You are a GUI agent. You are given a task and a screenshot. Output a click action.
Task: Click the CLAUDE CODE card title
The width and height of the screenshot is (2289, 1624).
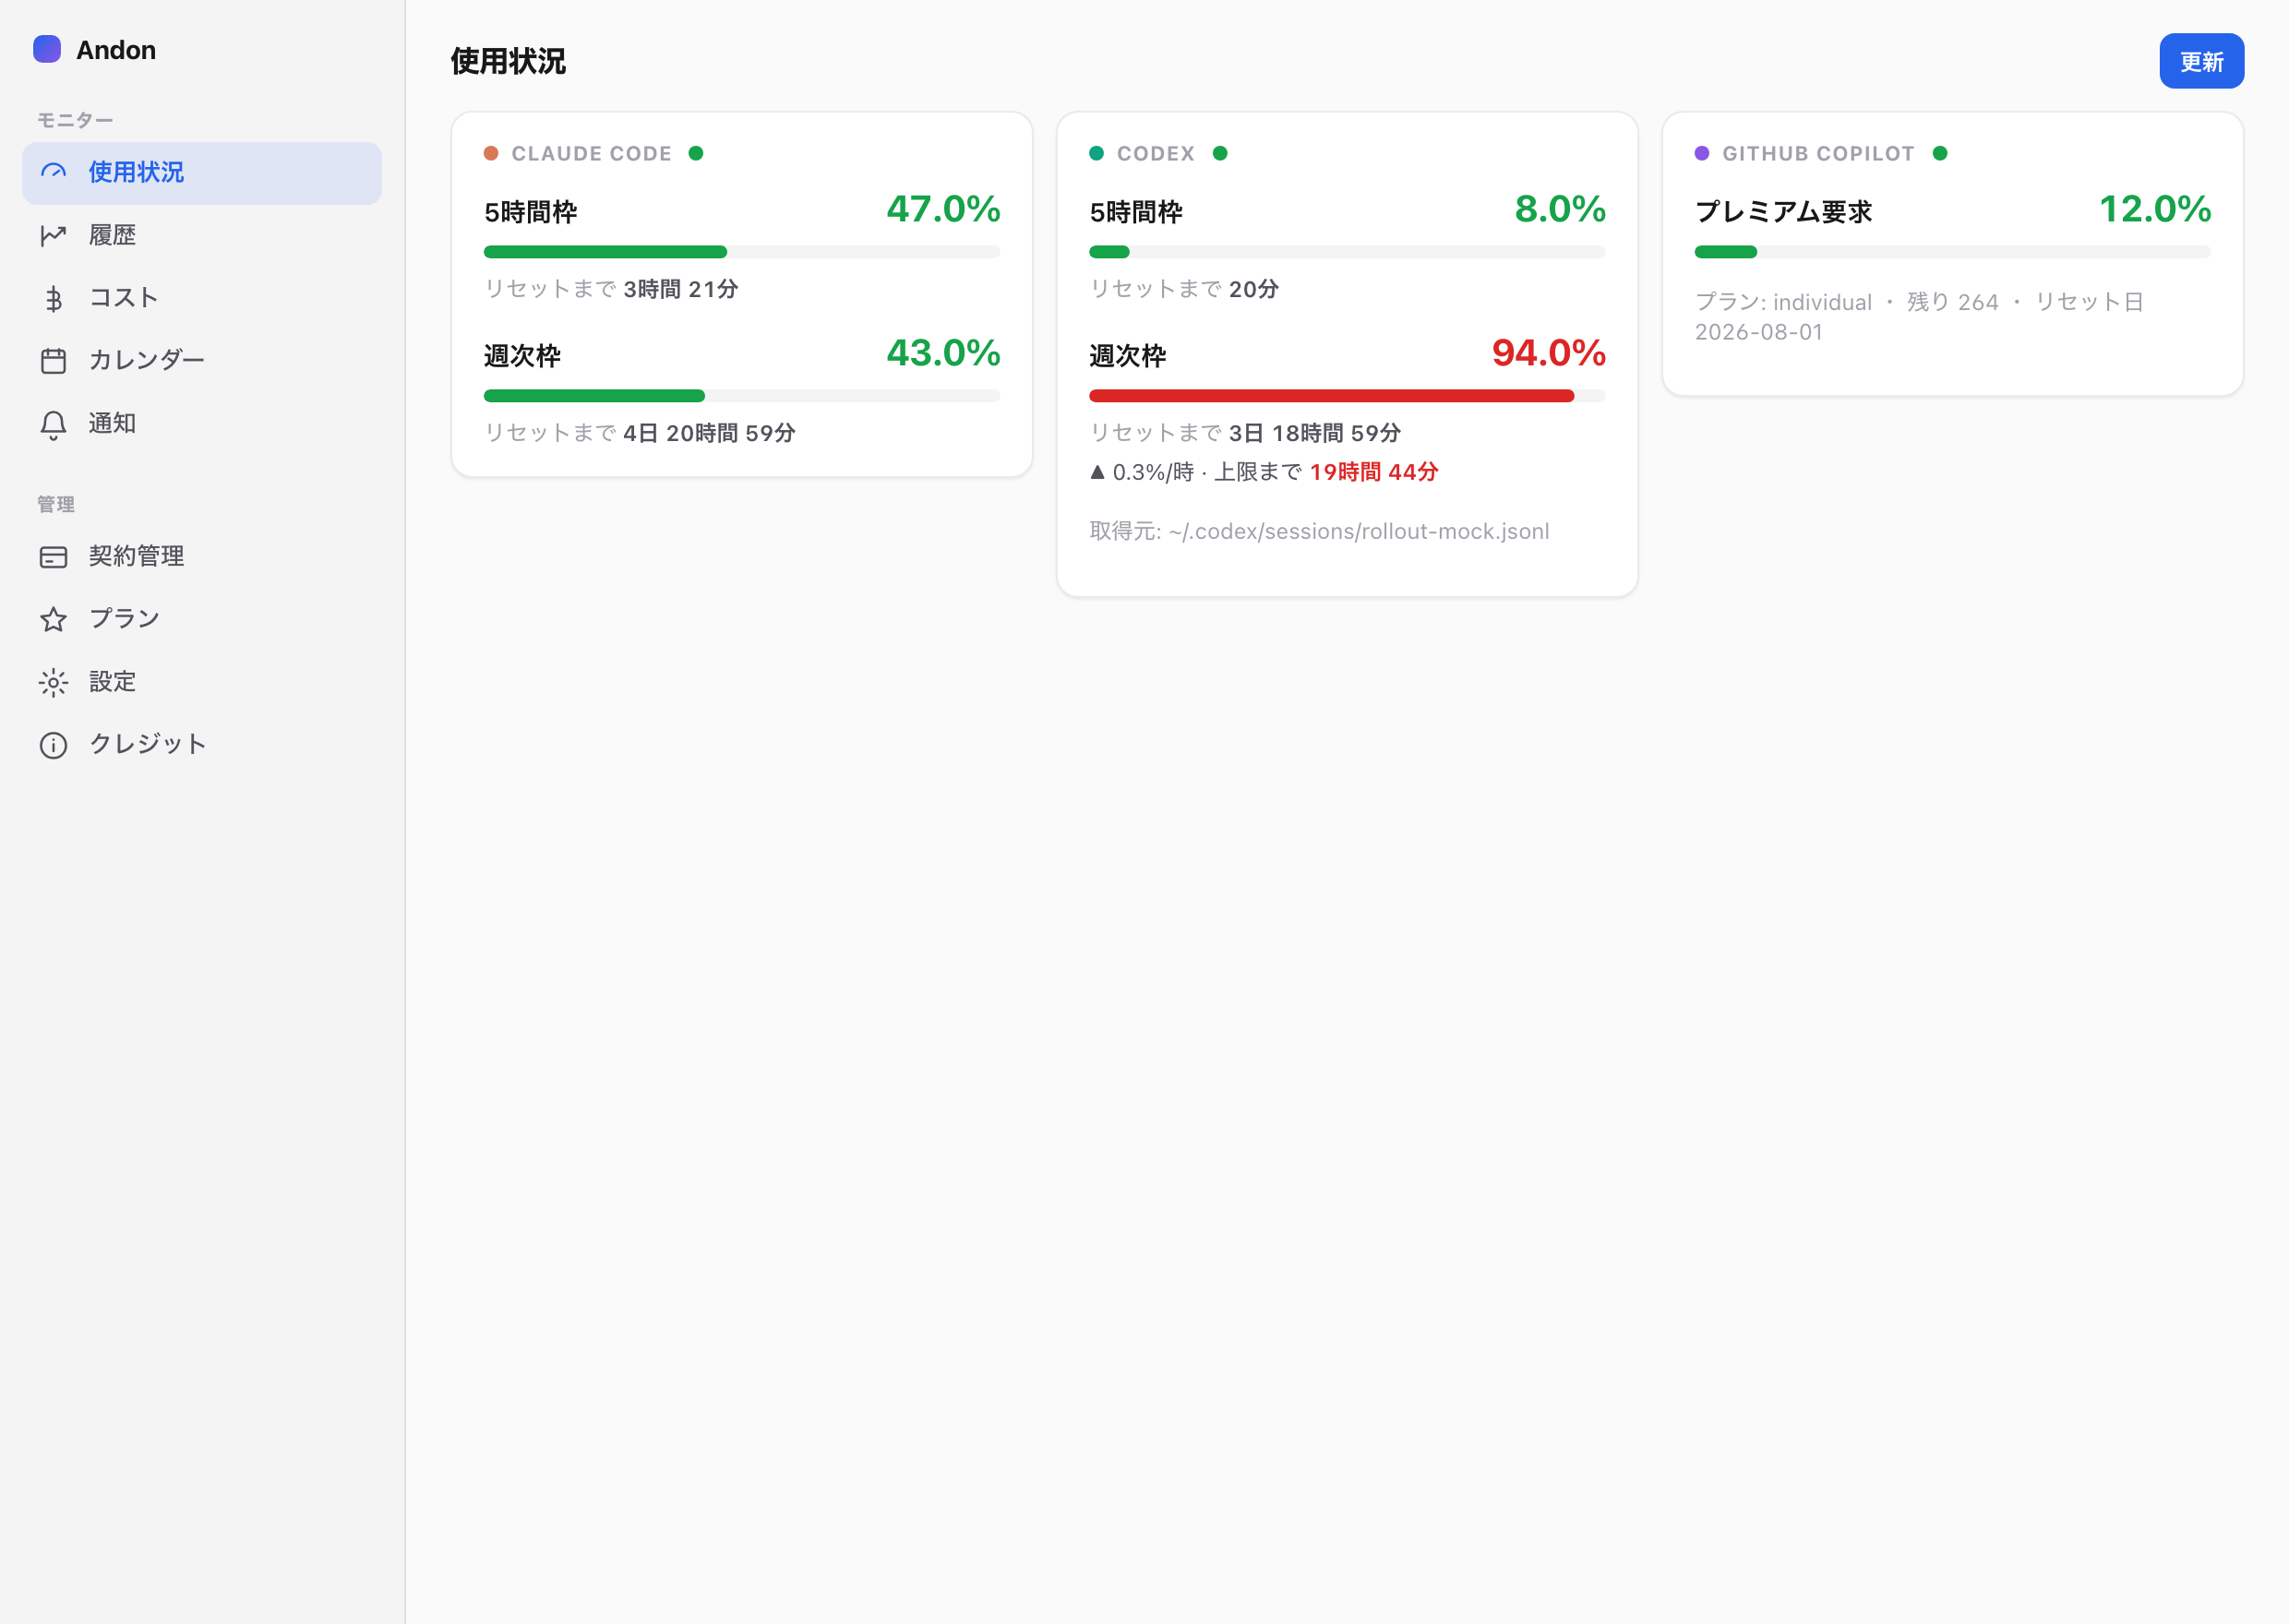591,153
